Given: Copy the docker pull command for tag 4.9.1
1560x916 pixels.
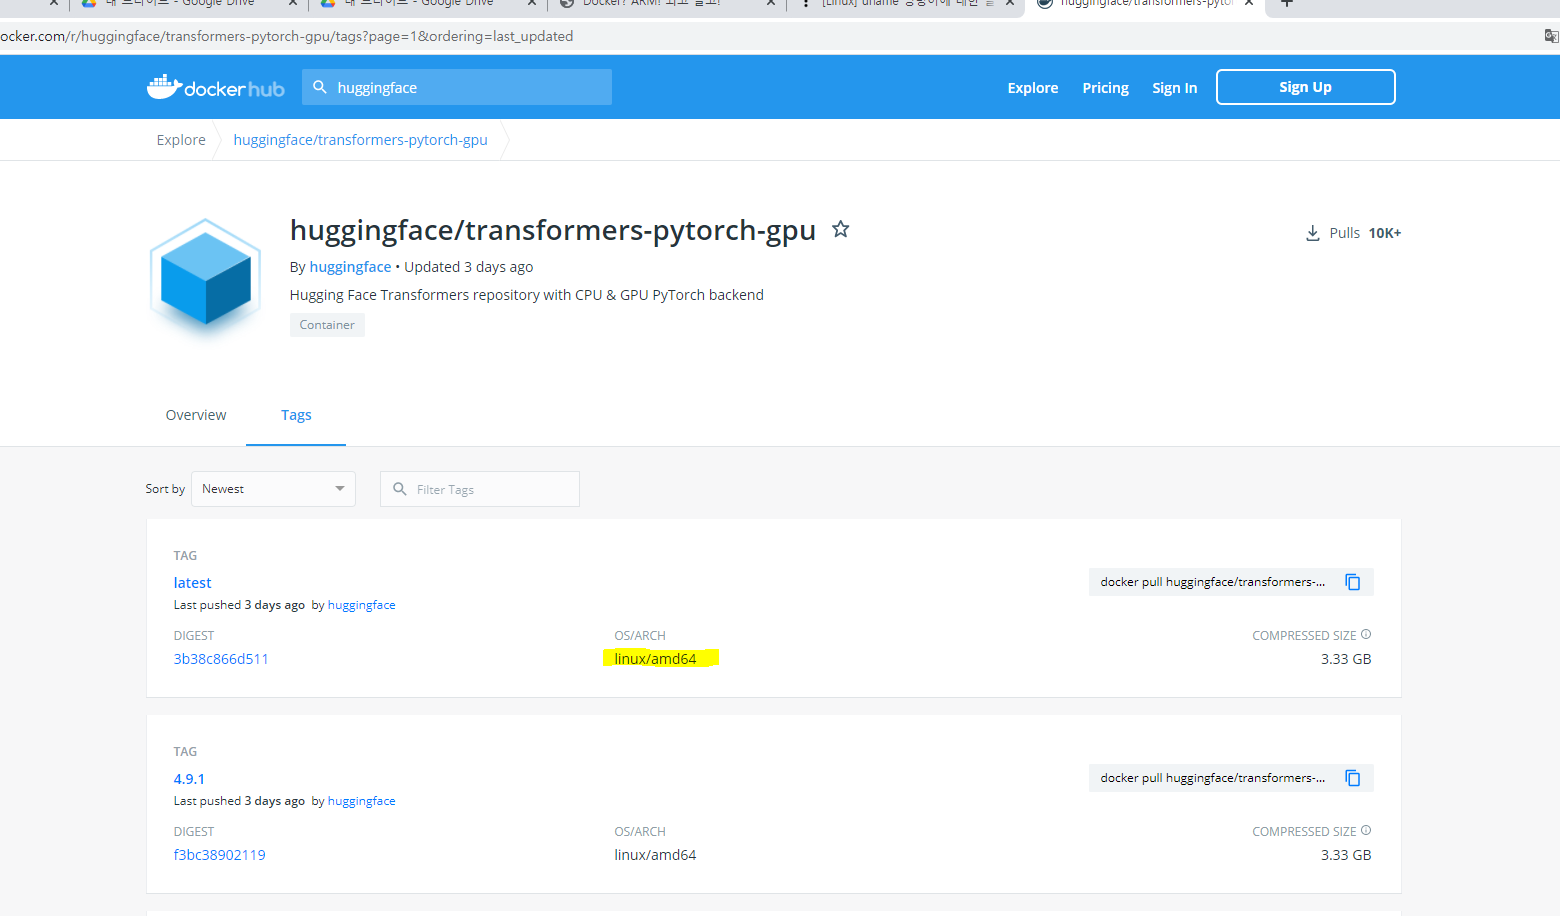Looking at the screenshot, I should pyautogui.click(x=1353, y=778).
